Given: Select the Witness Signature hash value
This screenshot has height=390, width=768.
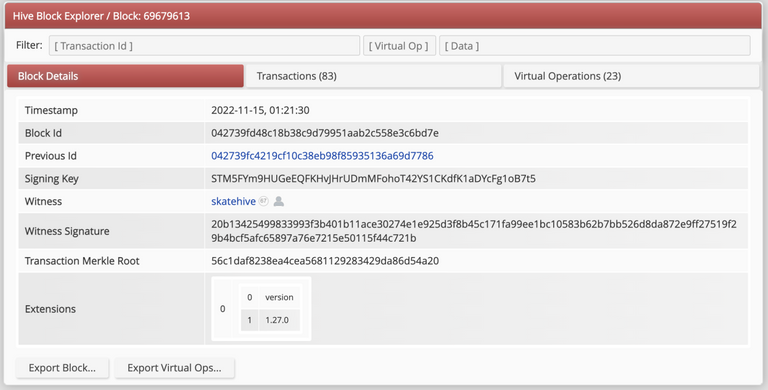Looking at the screenshot, I should click(x=474, y=231).
